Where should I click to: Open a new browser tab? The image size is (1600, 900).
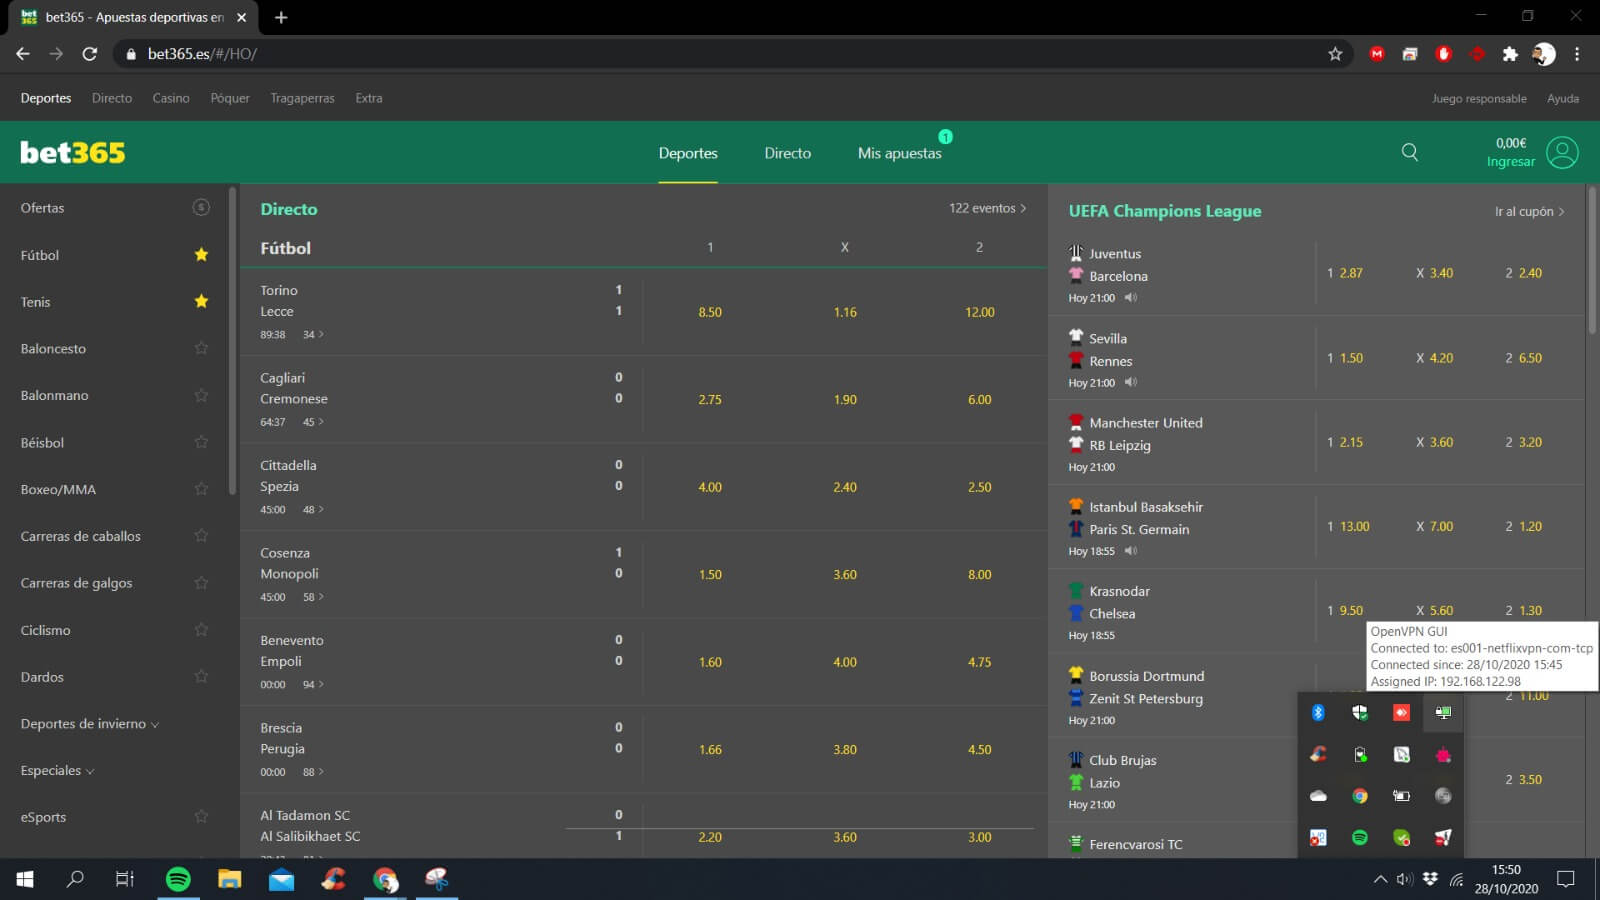click(281, 17)
